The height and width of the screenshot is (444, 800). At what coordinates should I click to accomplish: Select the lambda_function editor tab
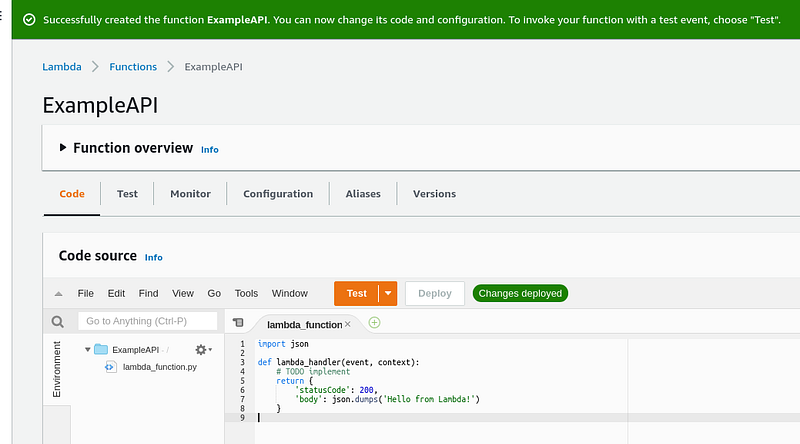pos(305,325)
